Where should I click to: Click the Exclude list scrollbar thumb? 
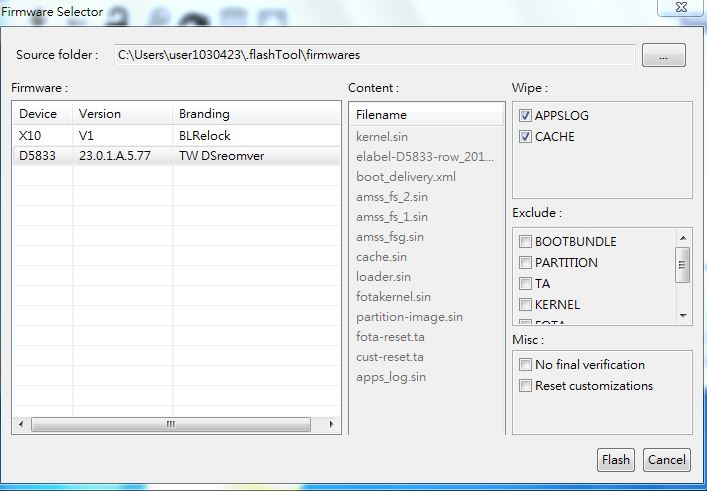click(x=683, y=265)
